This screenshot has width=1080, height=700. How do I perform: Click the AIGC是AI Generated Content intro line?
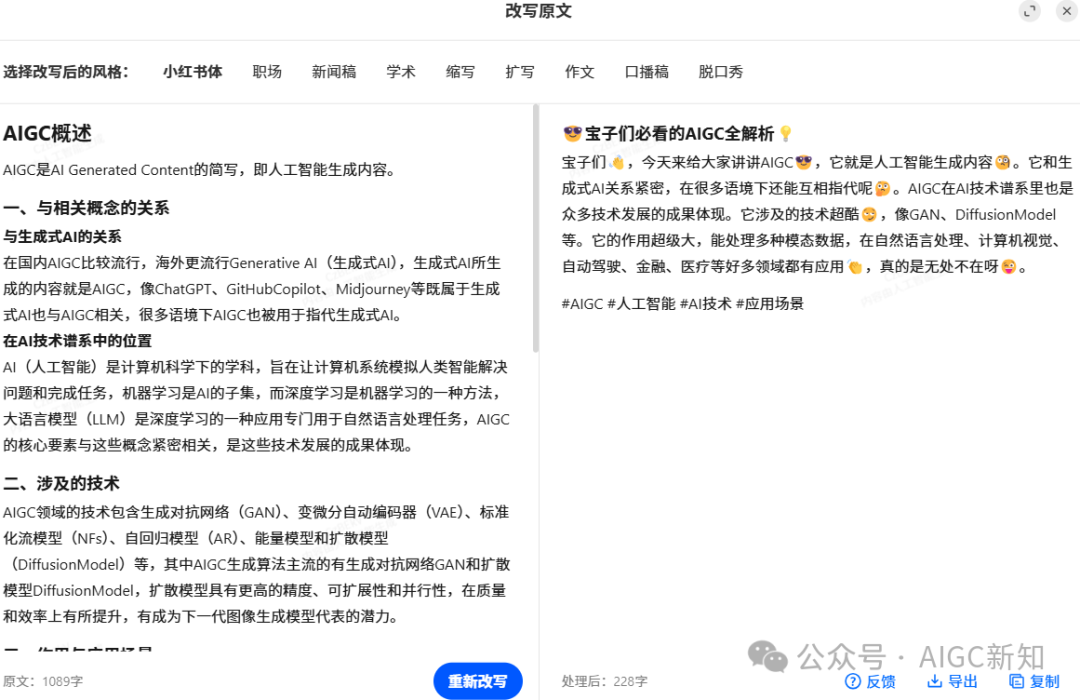point(200,169)
